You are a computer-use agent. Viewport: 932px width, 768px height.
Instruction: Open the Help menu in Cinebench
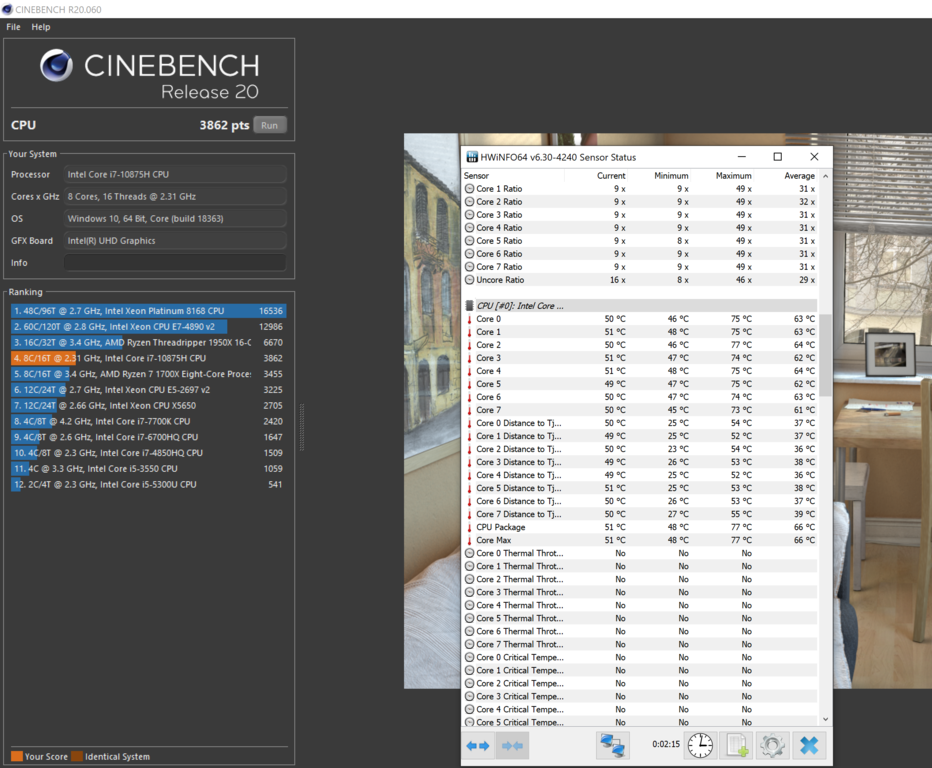tap(40, 27)
